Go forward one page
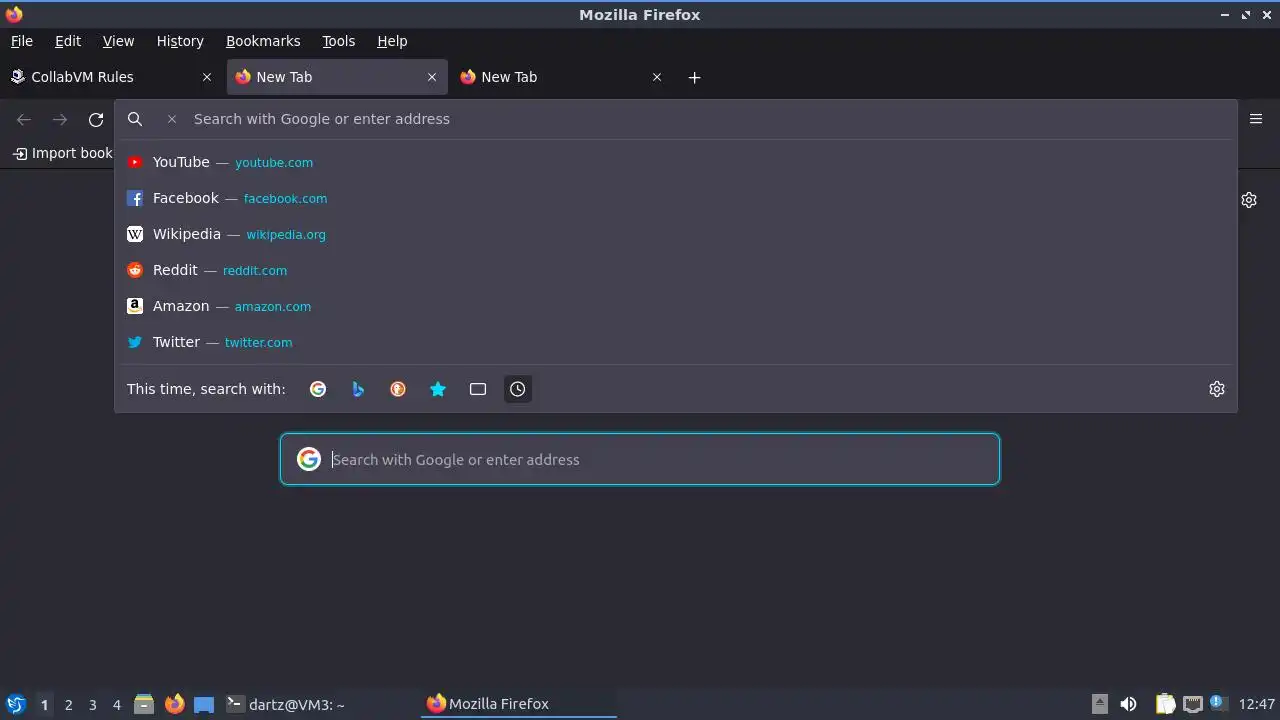 tap(60, 119)
